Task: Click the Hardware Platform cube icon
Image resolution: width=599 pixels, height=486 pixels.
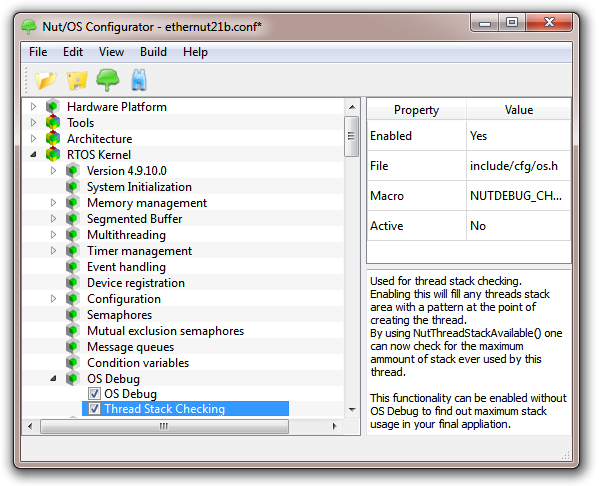Action: pos(53,107)
